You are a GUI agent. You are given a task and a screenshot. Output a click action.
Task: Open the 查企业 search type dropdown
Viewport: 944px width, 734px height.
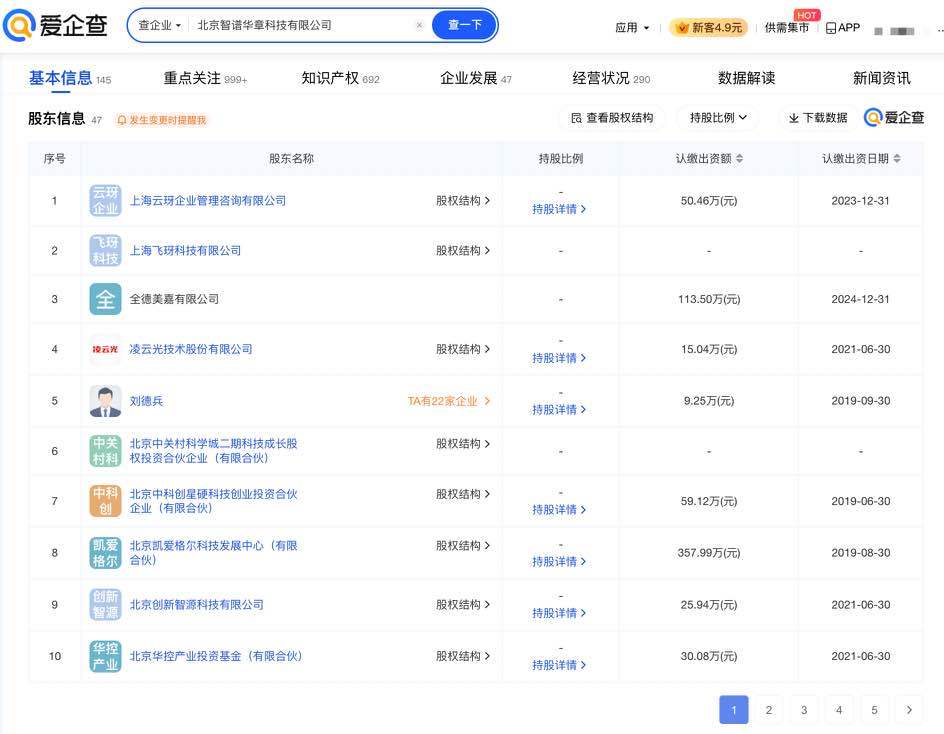tap(160, 26)
